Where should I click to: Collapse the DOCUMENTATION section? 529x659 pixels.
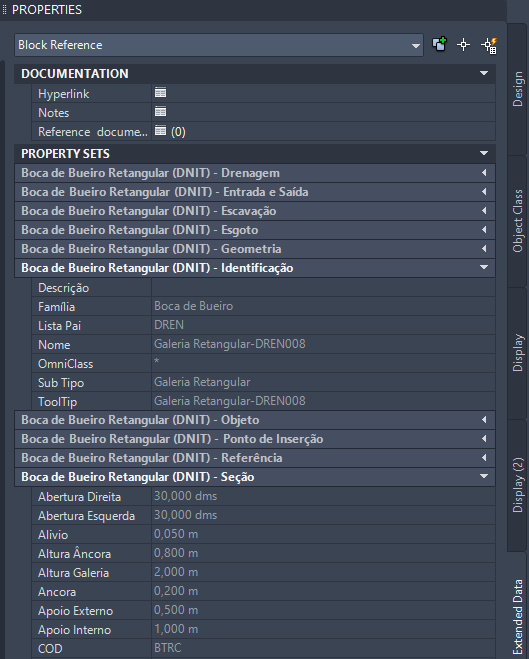[x=484, y=73]
